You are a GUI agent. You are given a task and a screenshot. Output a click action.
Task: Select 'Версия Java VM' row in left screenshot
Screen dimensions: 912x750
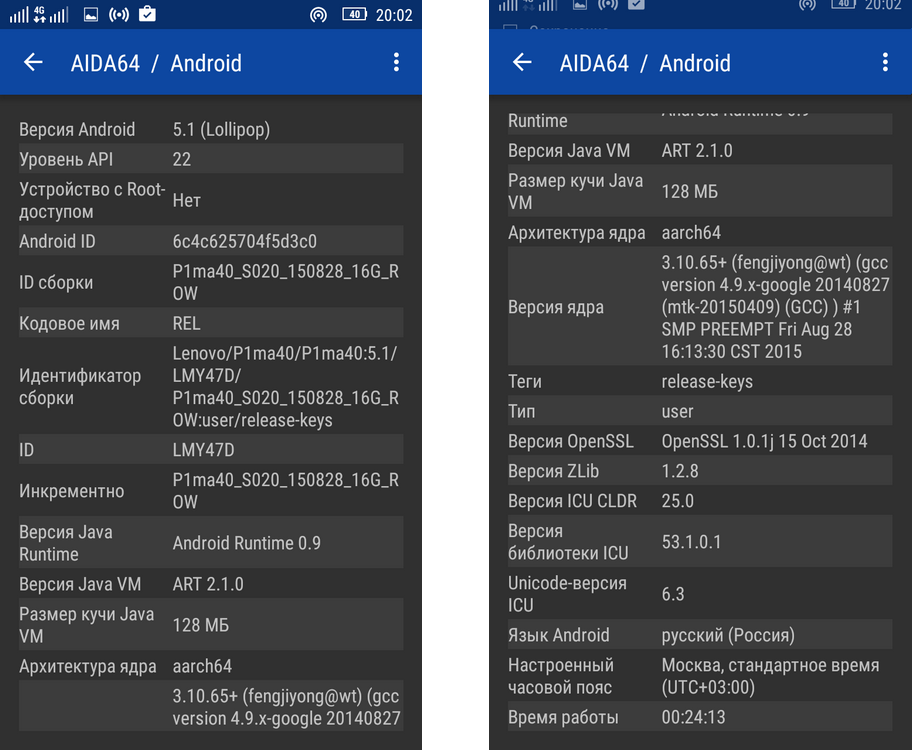211,584
